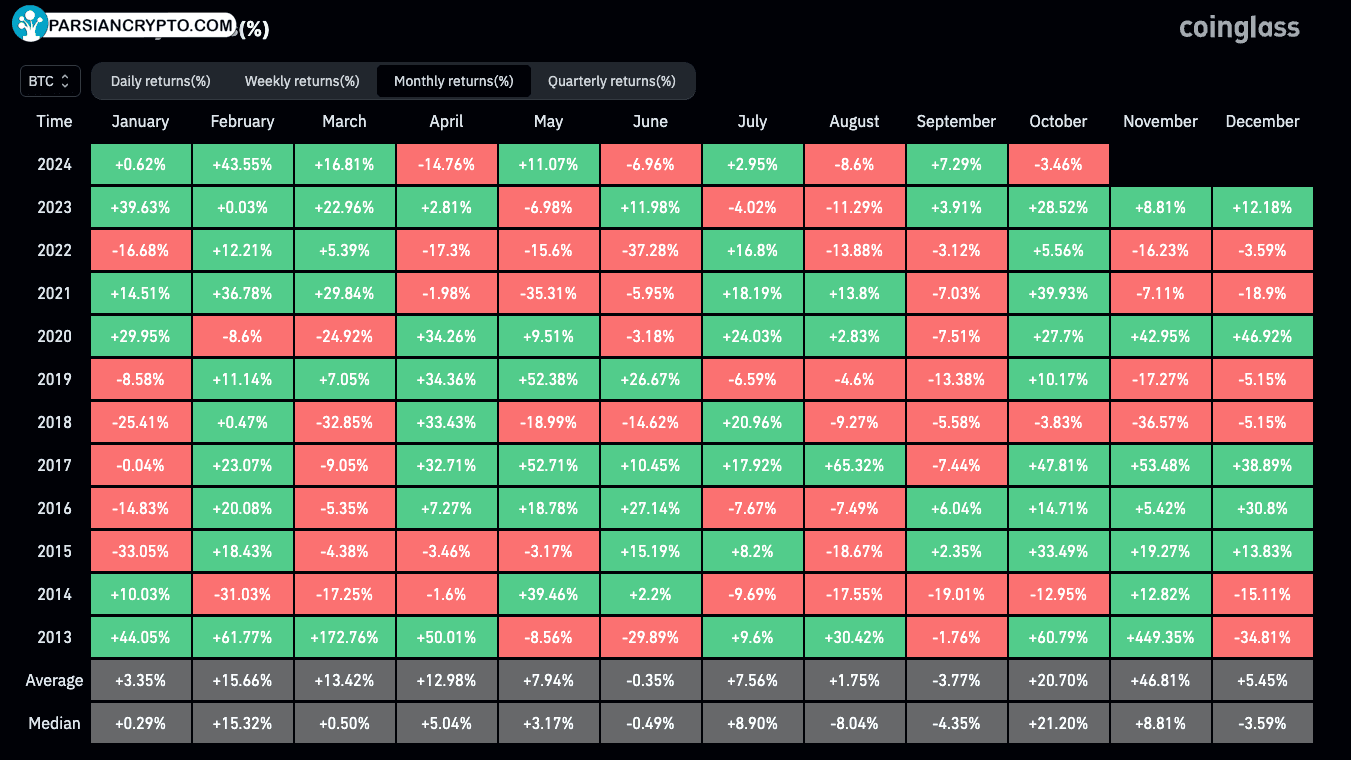Click the coinglass logo
Image resolution: width=1351 pixels, height=760 pixels.
click(1239, 28)
